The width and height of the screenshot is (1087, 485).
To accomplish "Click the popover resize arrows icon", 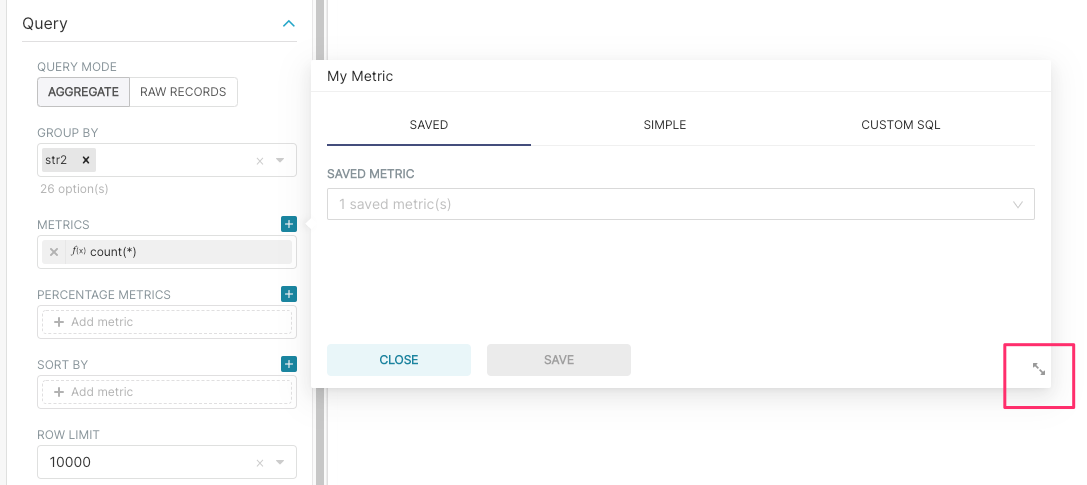I will click(x=1038, y=369).
